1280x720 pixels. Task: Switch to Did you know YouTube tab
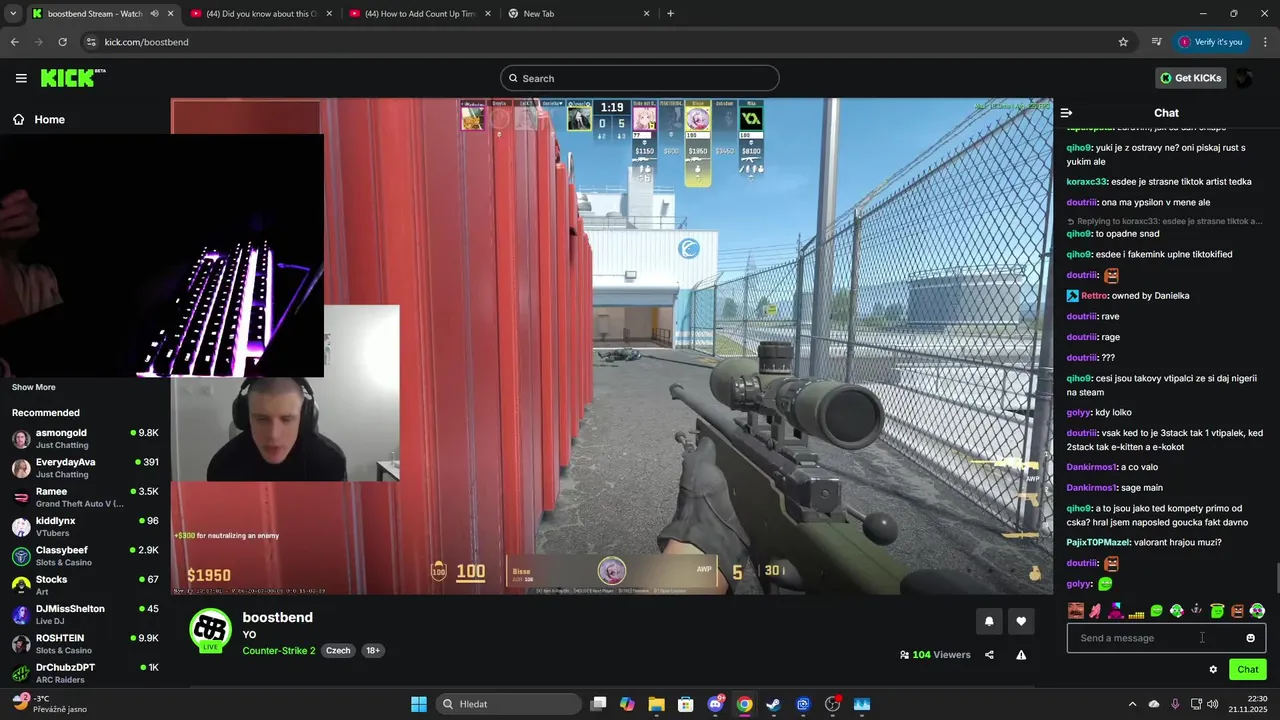point(262,14)
